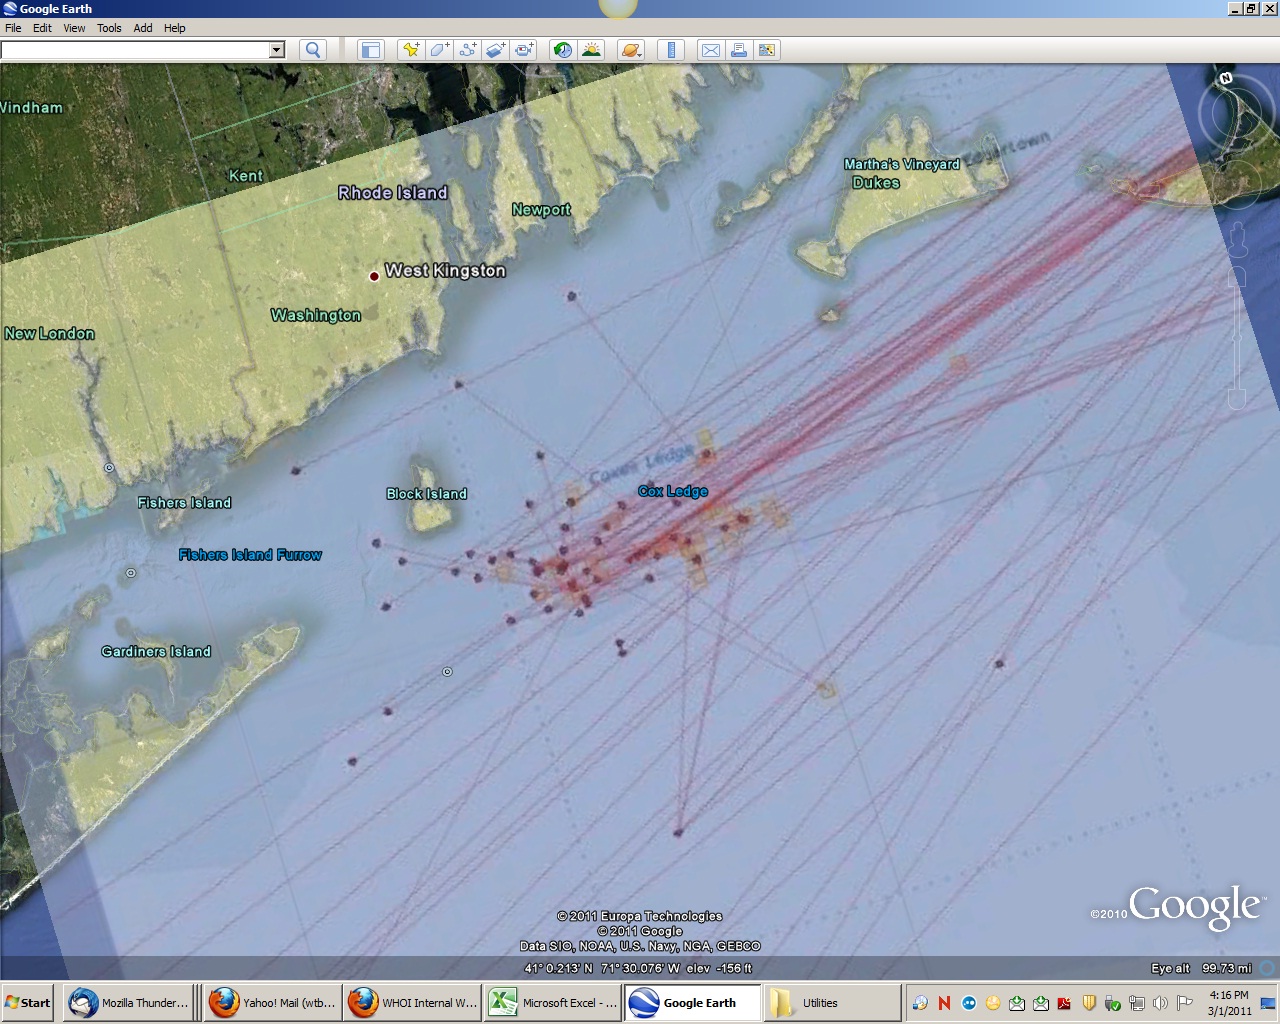The image size is (1280, 1024).
Task: Click the Washington county label
Action: click(315, 314)
